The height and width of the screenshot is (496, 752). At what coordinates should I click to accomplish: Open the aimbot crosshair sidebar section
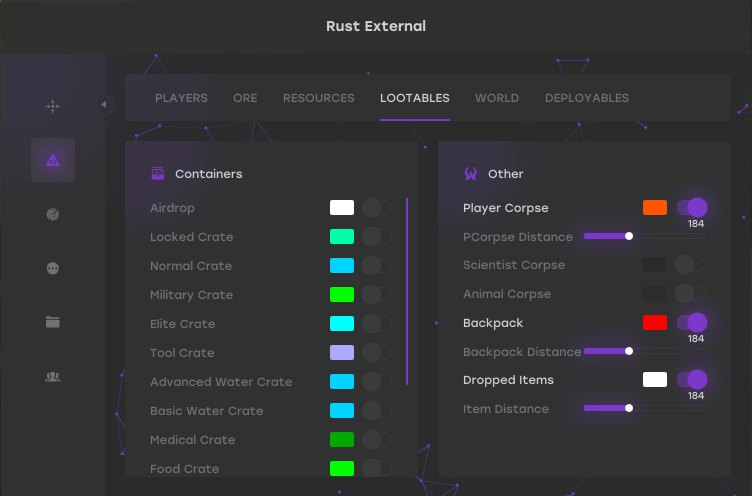(53, 106)
